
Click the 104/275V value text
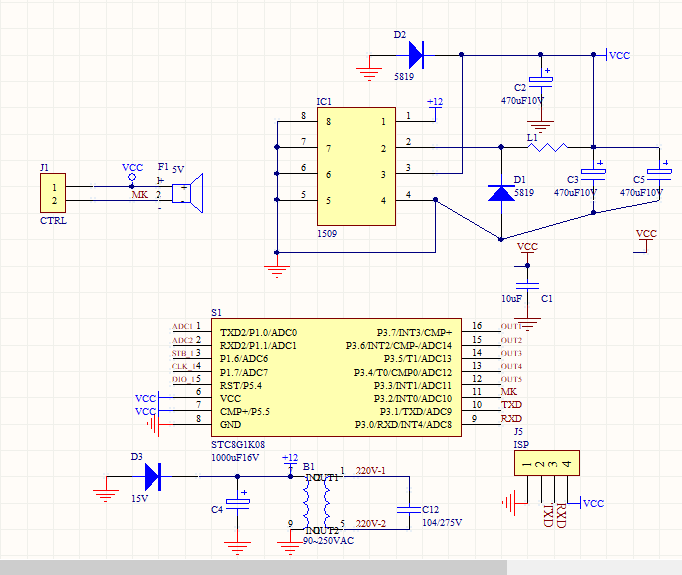point(442,522)
